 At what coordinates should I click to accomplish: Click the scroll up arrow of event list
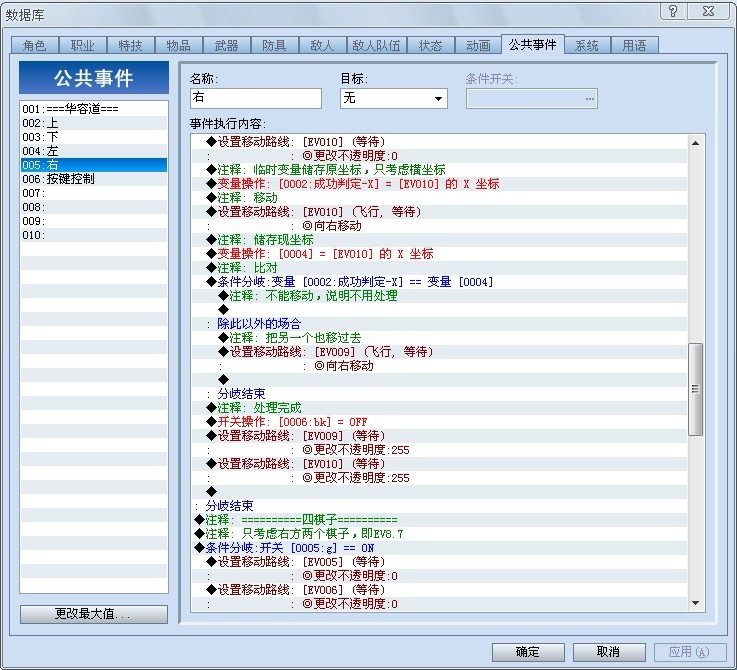[x=696, y=143]
